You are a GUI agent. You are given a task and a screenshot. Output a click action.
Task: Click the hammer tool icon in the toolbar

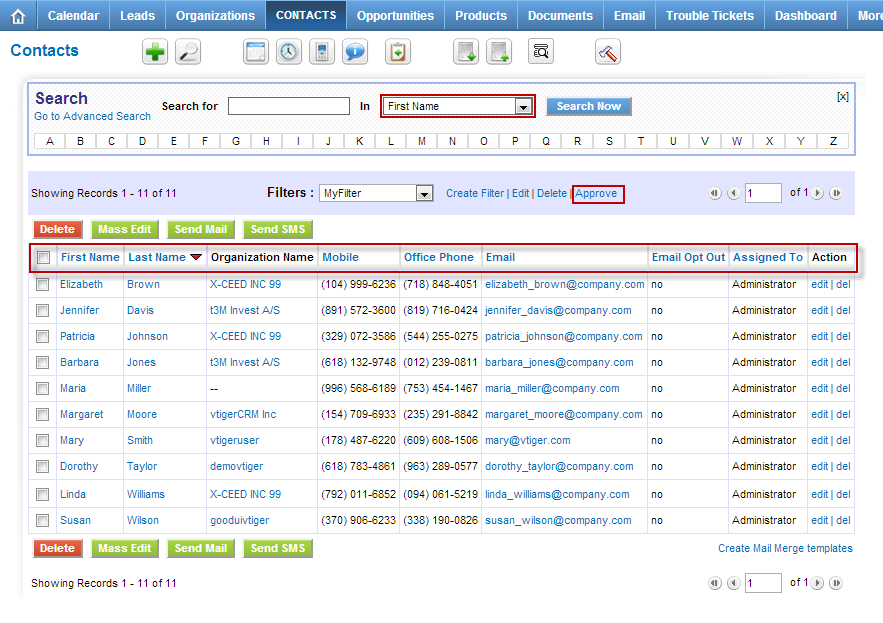[x=608, y=53]
